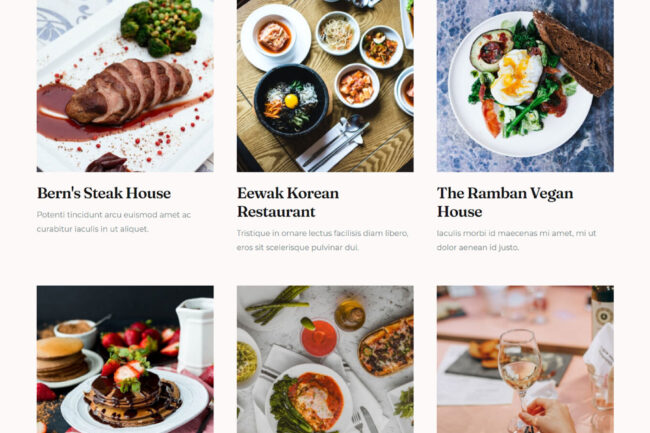Select the Ramban Vegan House description text
This screenshot has height=433, width=650.
pos(517,240)
